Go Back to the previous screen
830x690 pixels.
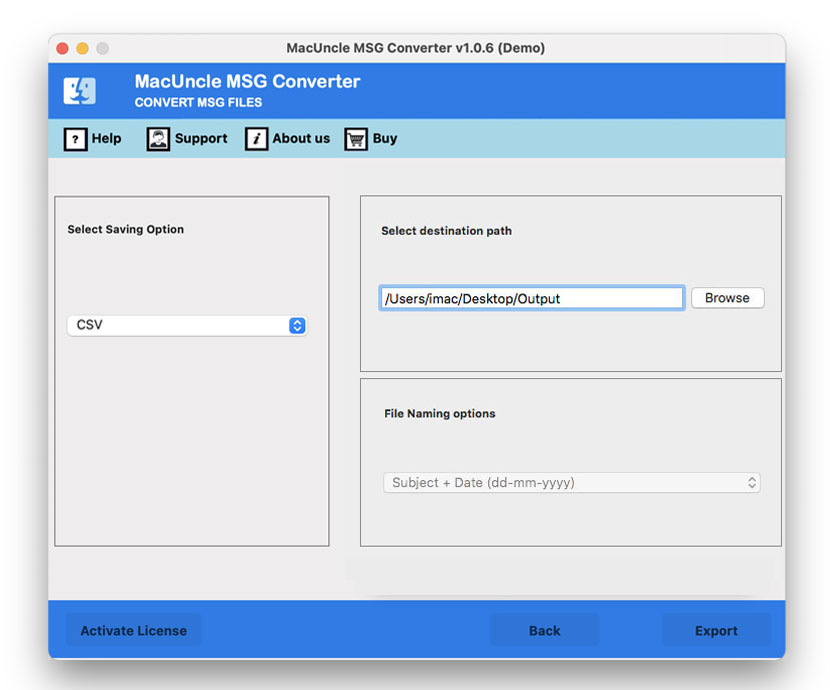[544, 630]
